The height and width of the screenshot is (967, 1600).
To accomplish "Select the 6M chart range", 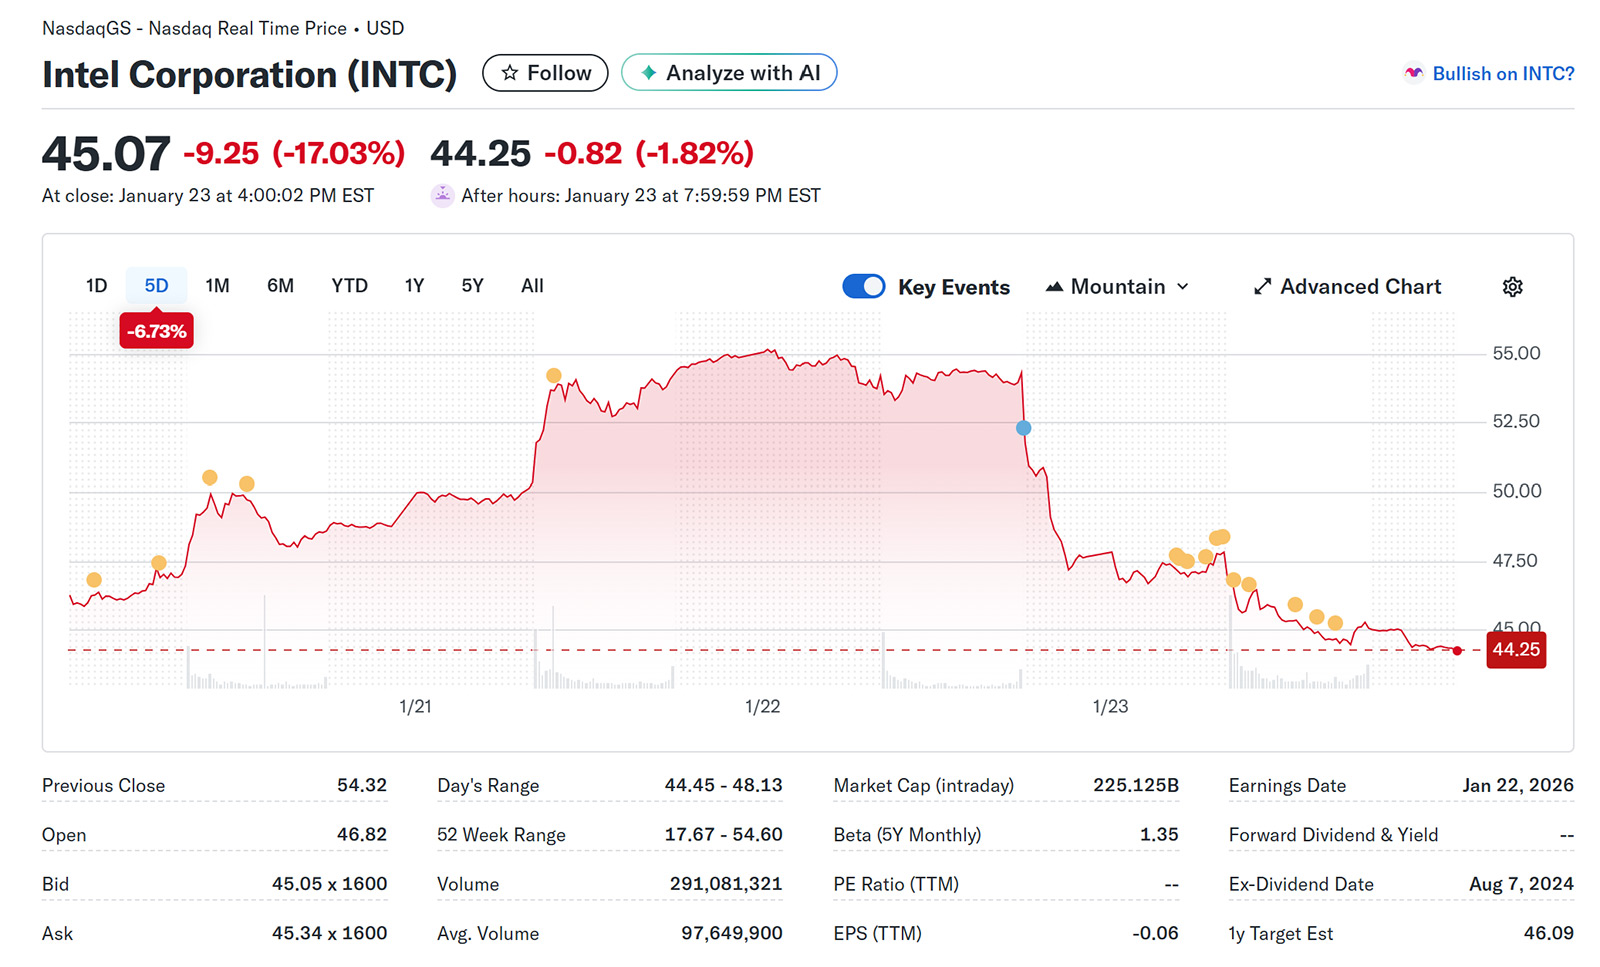I will click(280, 286).
